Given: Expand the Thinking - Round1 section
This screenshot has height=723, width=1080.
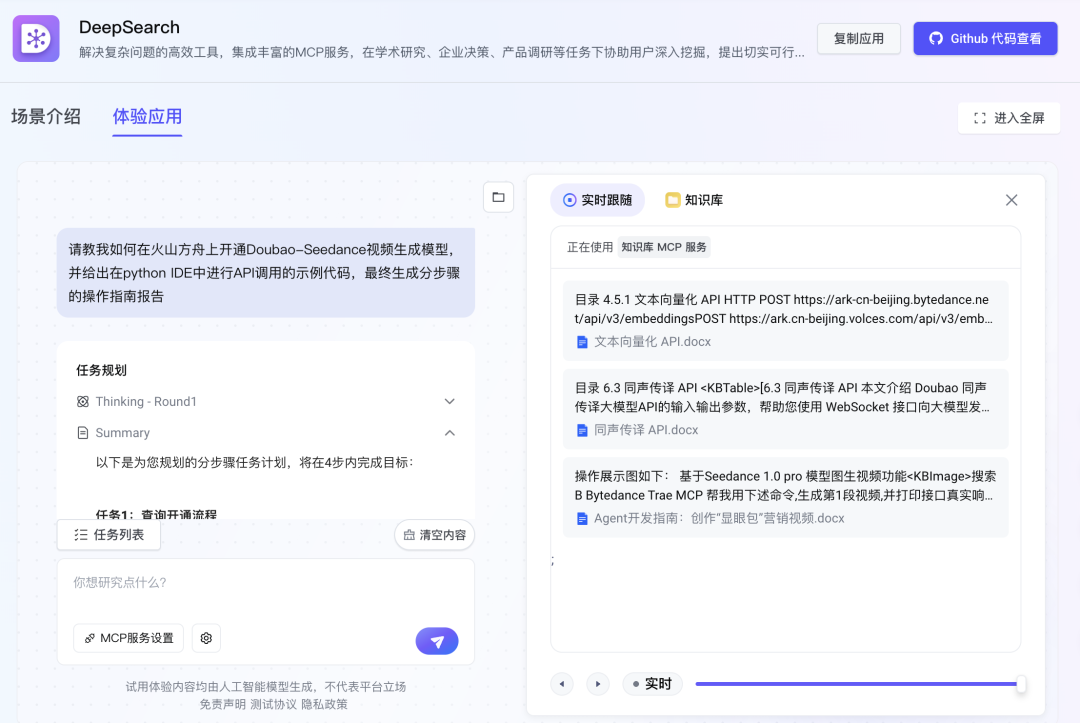Looking at the screenshot, I should coord(450,401).
